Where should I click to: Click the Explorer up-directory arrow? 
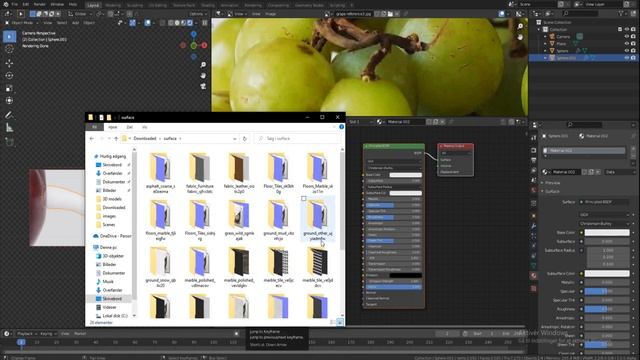[116, 139]
